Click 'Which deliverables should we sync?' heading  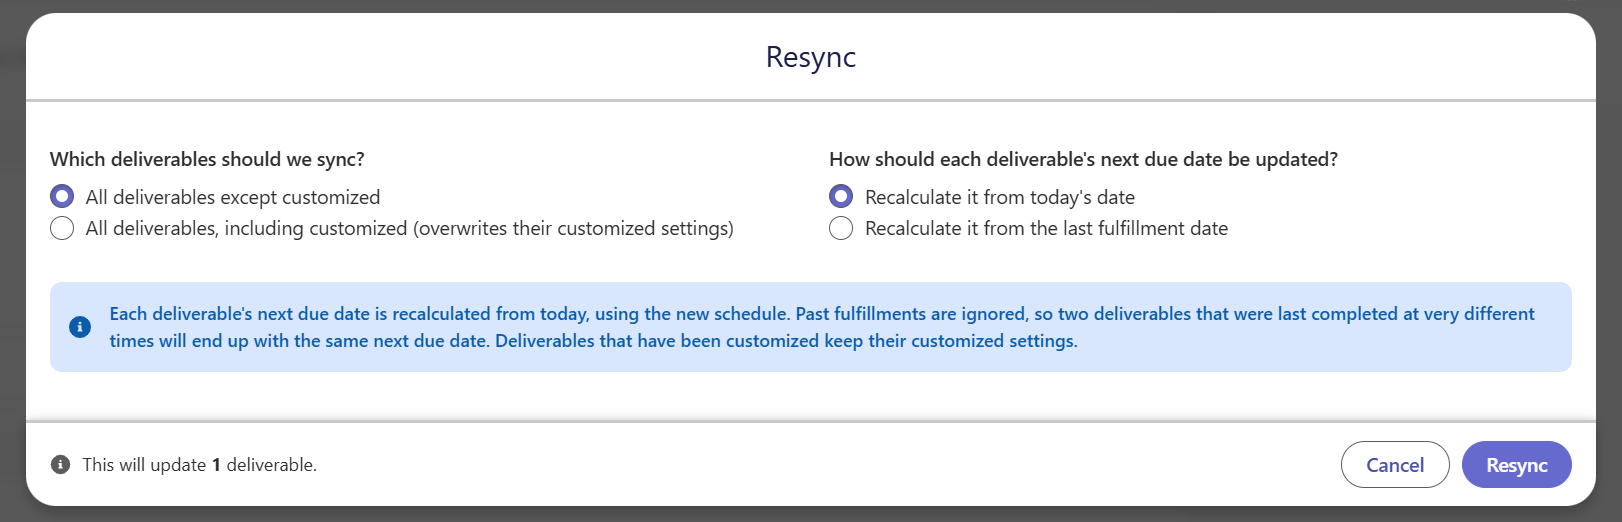(x=207, y=159)
